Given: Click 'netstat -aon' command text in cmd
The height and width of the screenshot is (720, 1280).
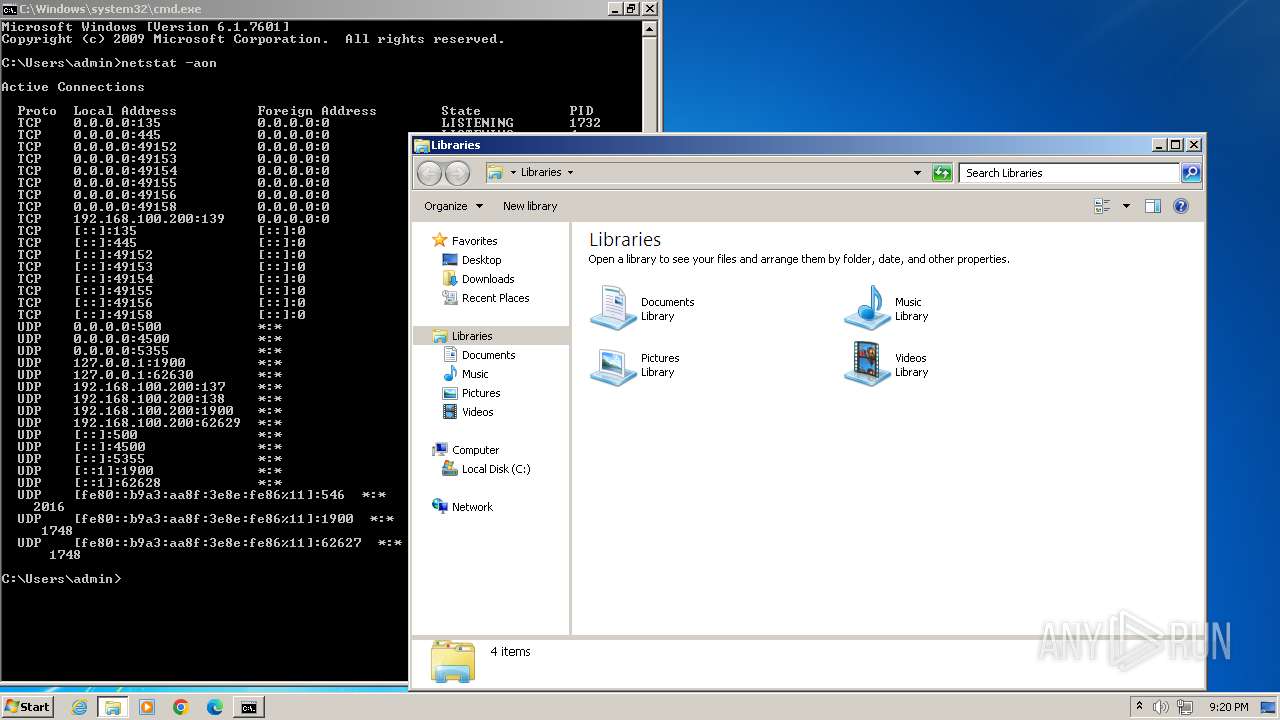Looking at the screenshot, I should 169,63.
